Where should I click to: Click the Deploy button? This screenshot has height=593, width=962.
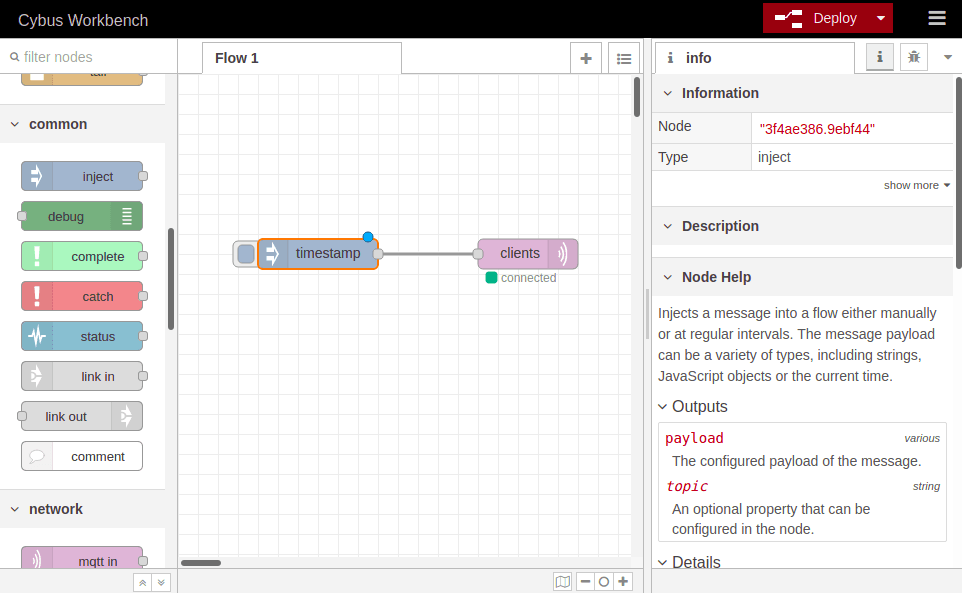(x=818, y=18)
